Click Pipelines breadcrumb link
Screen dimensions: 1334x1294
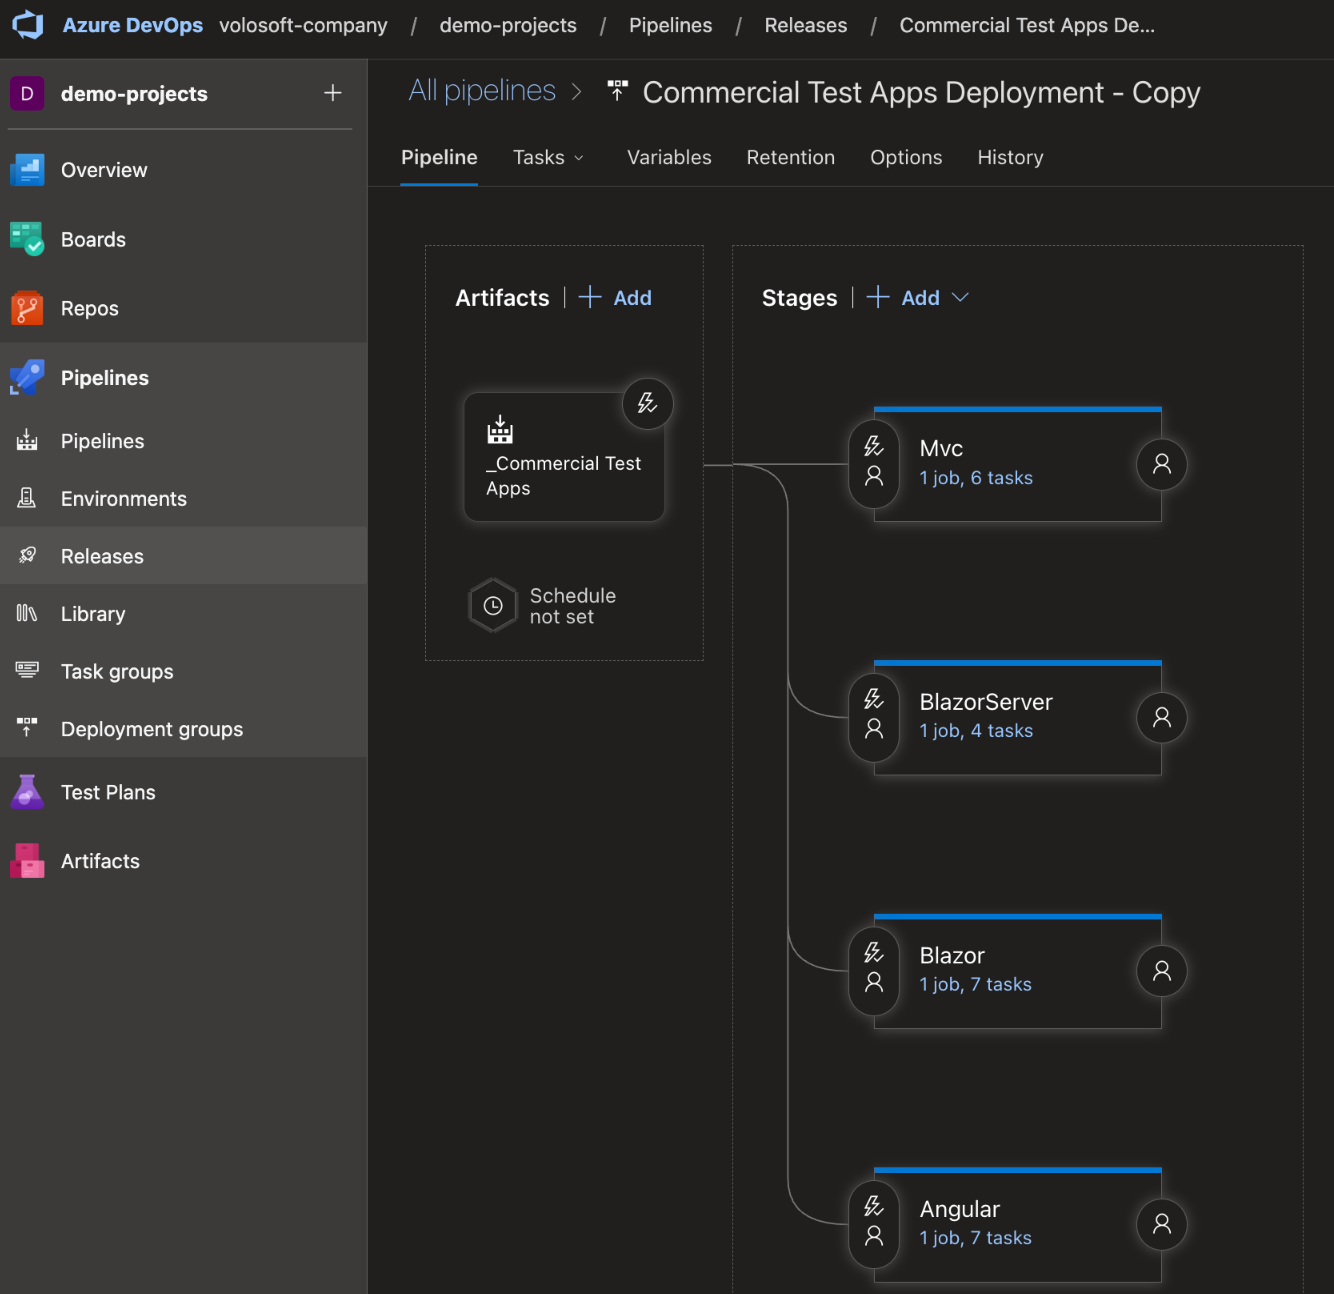[x=670, y=25]
